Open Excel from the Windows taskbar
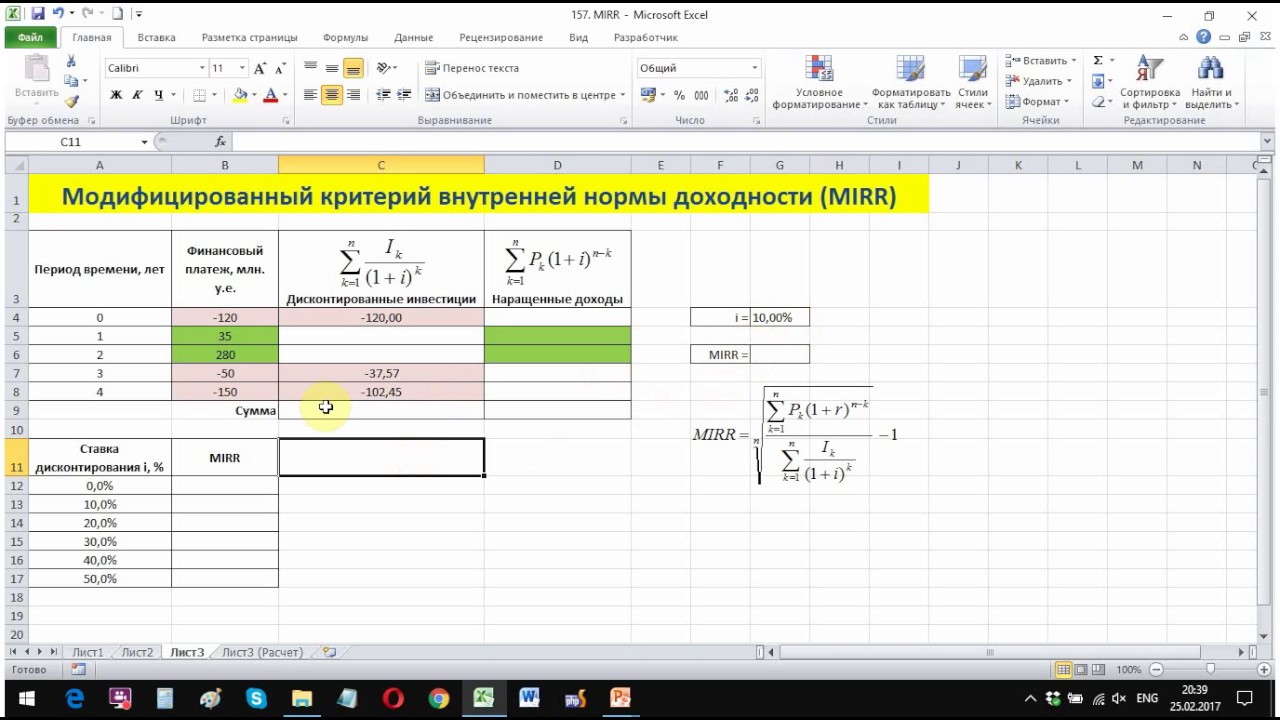 point(483,698)
